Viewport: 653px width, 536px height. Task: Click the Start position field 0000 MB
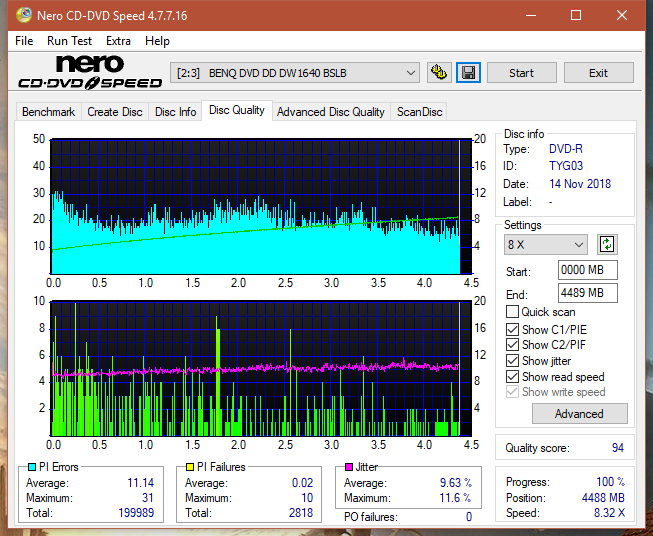click(588, 270)
